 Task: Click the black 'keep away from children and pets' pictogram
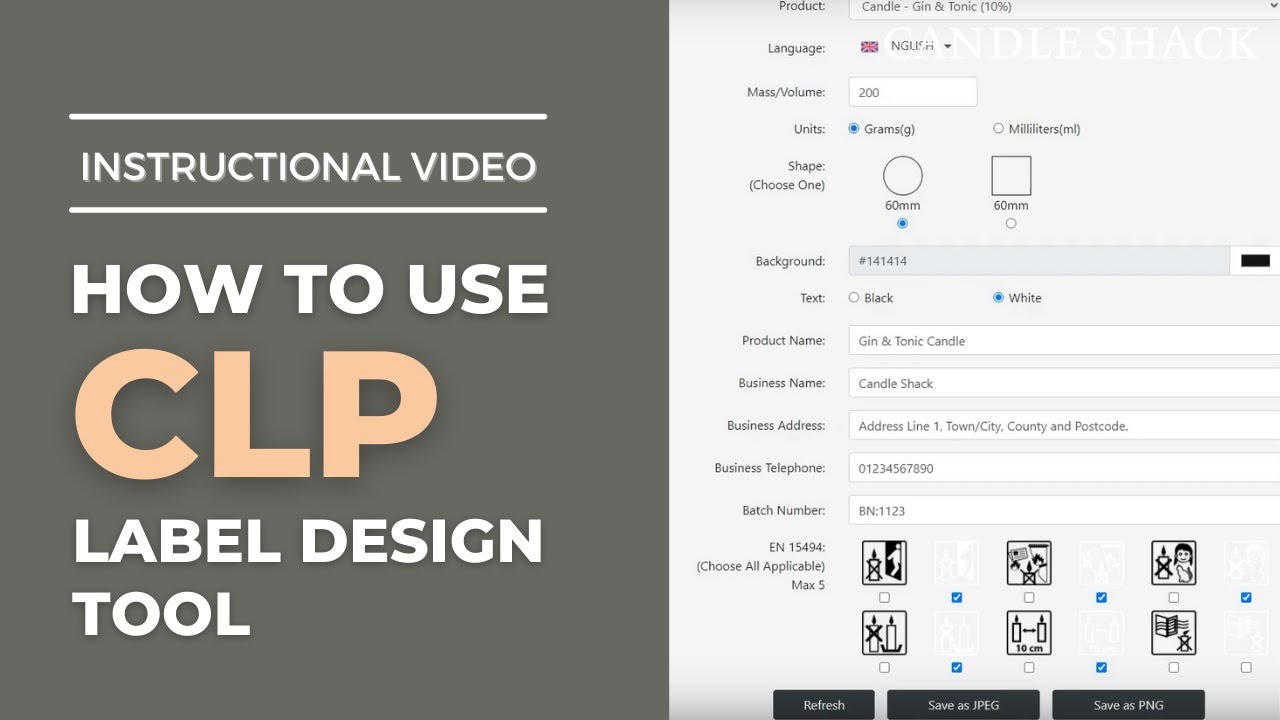[x=1173, y=563]
